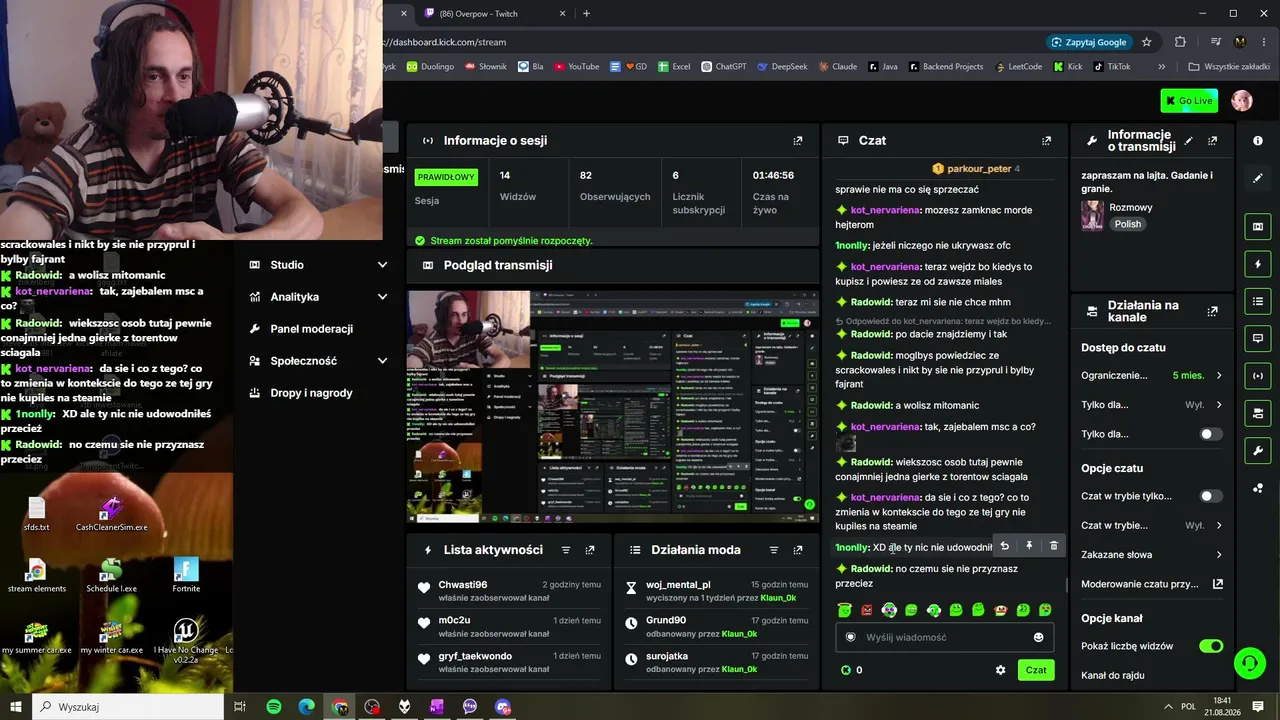Image resolution: width=1280 pixels, height=720 pixels.
Task: Open the info icon in right sidebar
Action: tap(1258, 141)
